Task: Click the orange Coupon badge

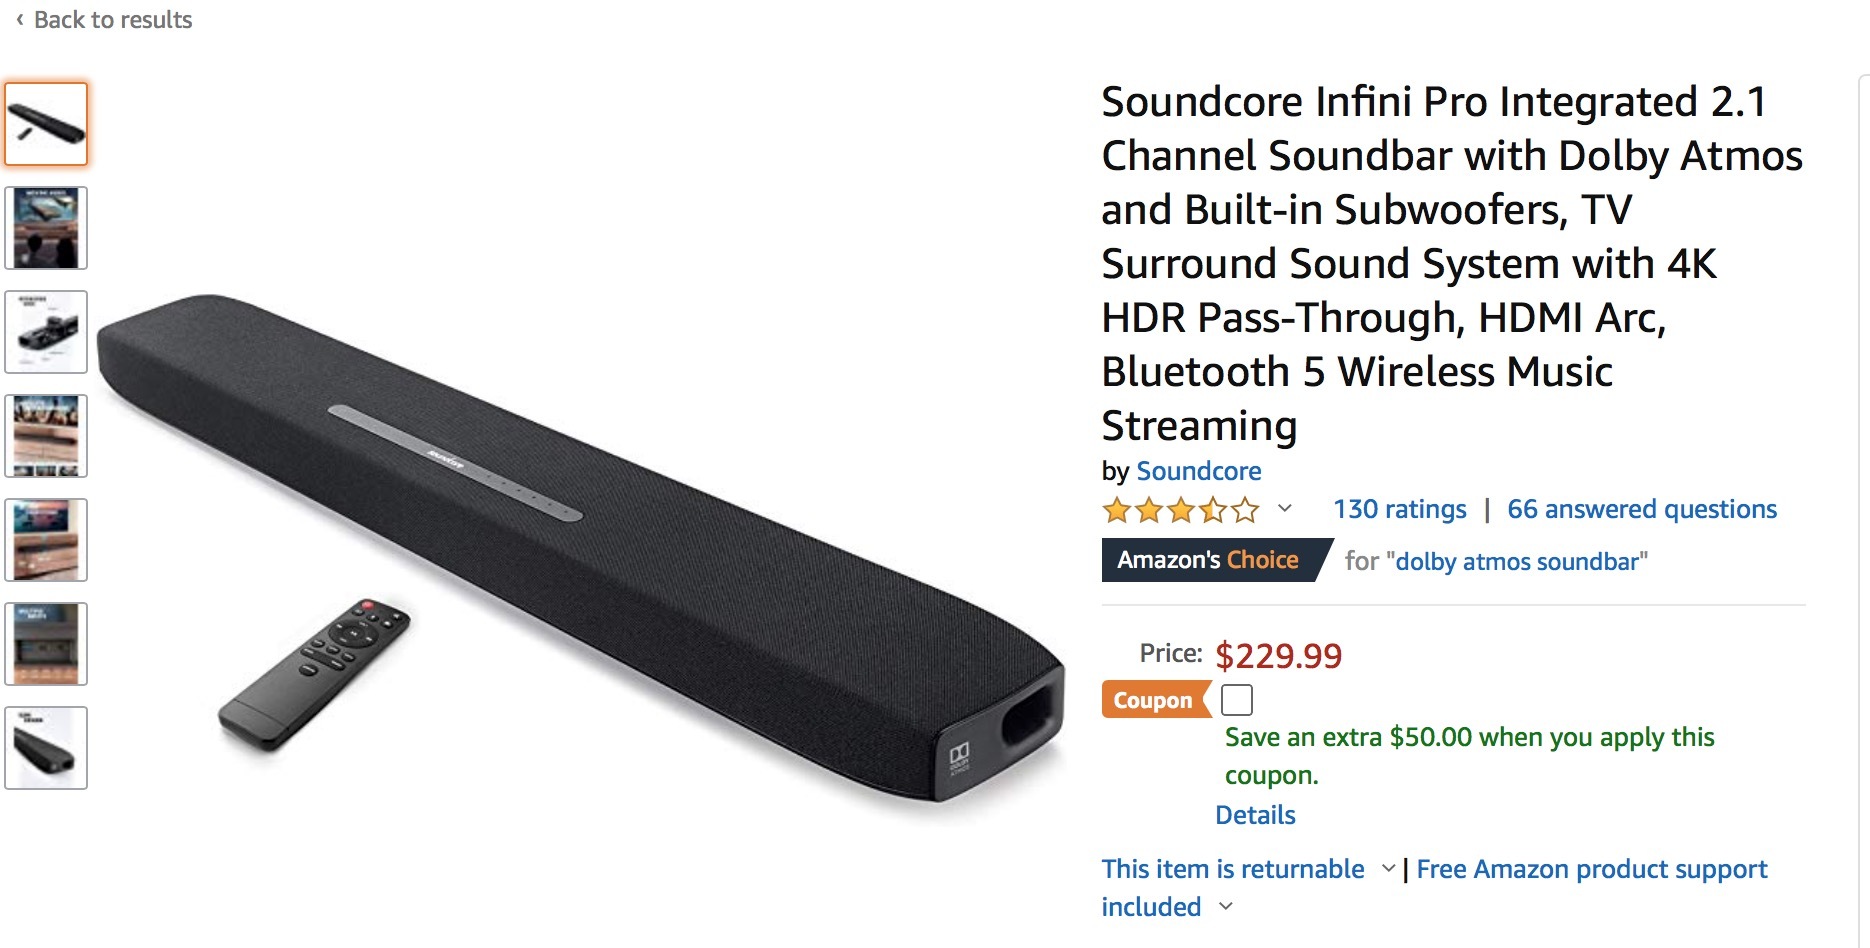Action: tap(1153, 700)
